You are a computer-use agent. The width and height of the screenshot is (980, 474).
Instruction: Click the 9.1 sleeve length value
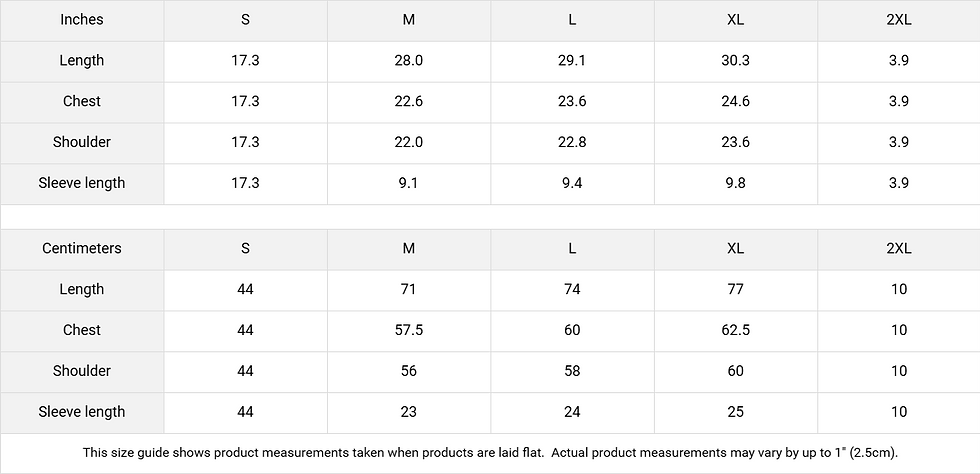(x=408, y=183)
